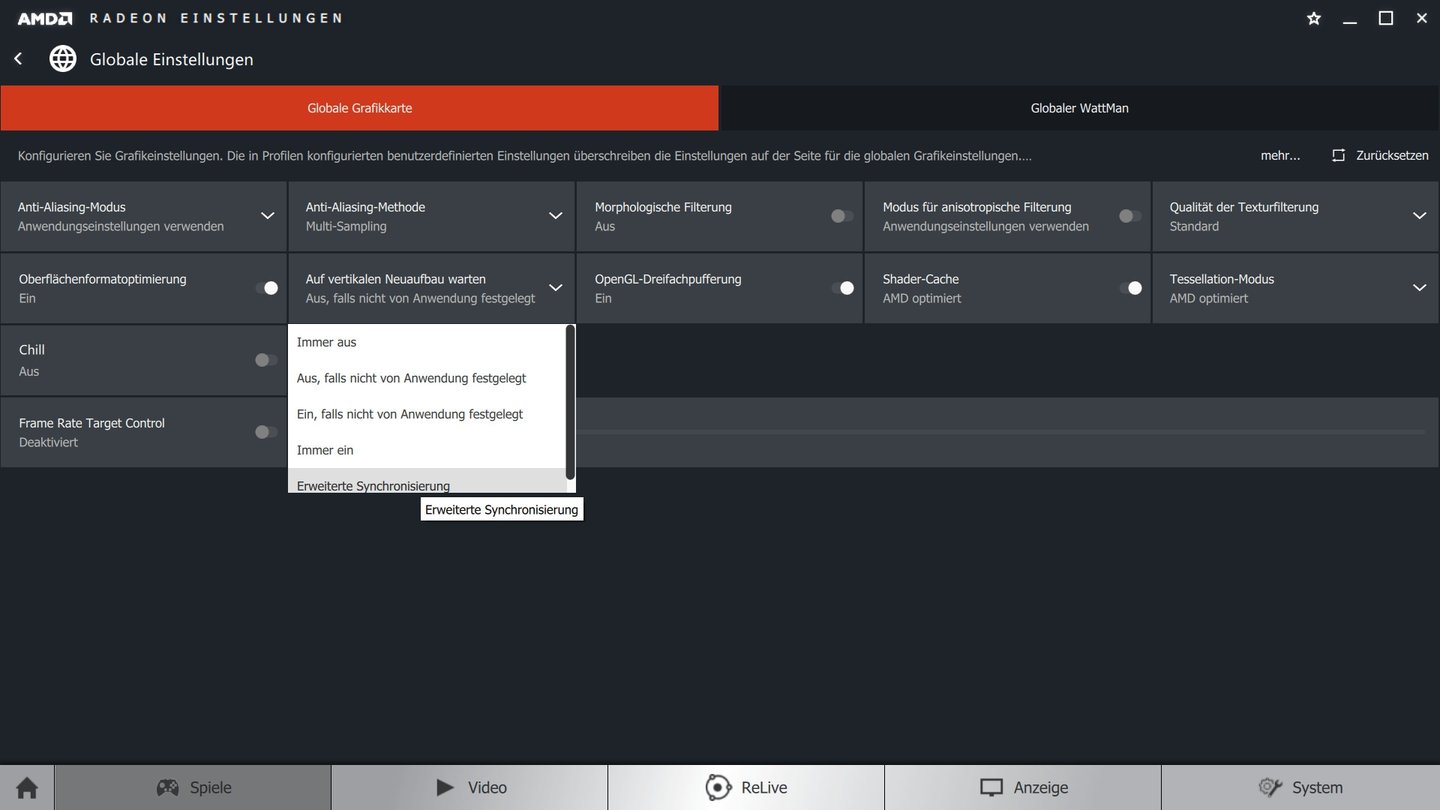
Task: Click the star favorites icon in the titlebar
Action: click(1313, 18)
